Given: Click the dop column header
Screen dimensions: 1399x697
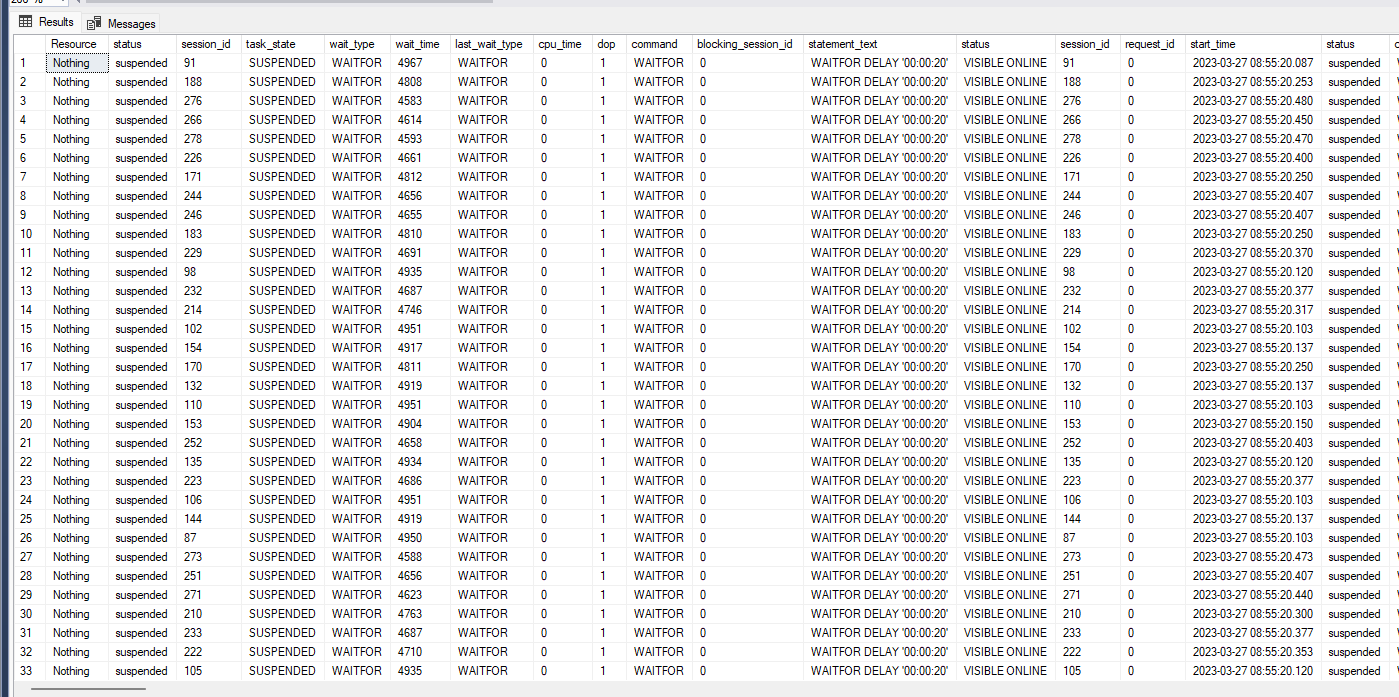Looking at the screenshot, I should tap(609, 44).
